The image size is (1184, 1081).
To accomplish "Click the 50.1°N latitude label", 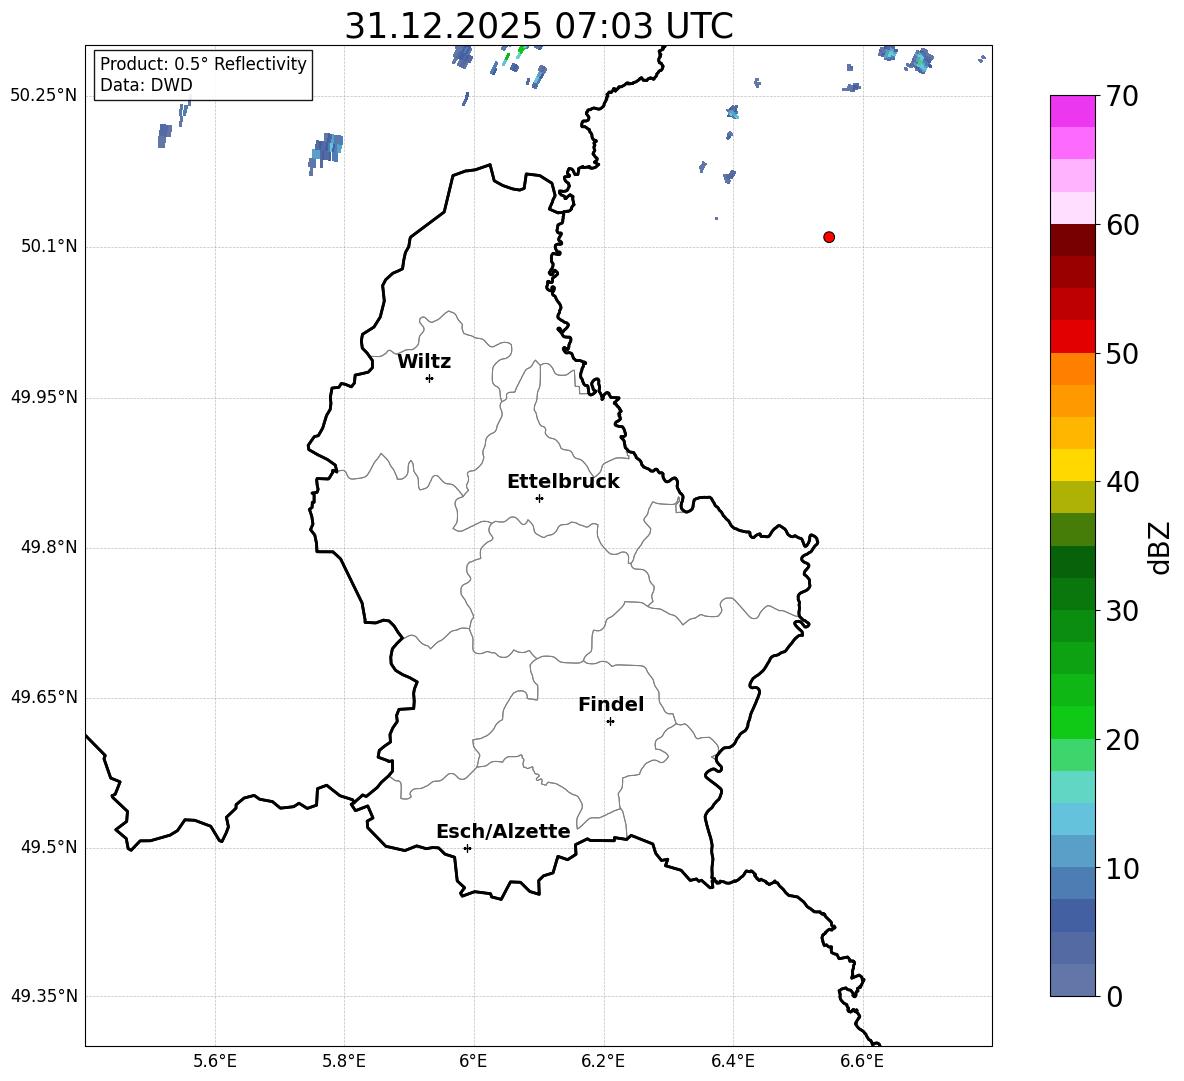I will pyautogui.click(x=49, y=247).
